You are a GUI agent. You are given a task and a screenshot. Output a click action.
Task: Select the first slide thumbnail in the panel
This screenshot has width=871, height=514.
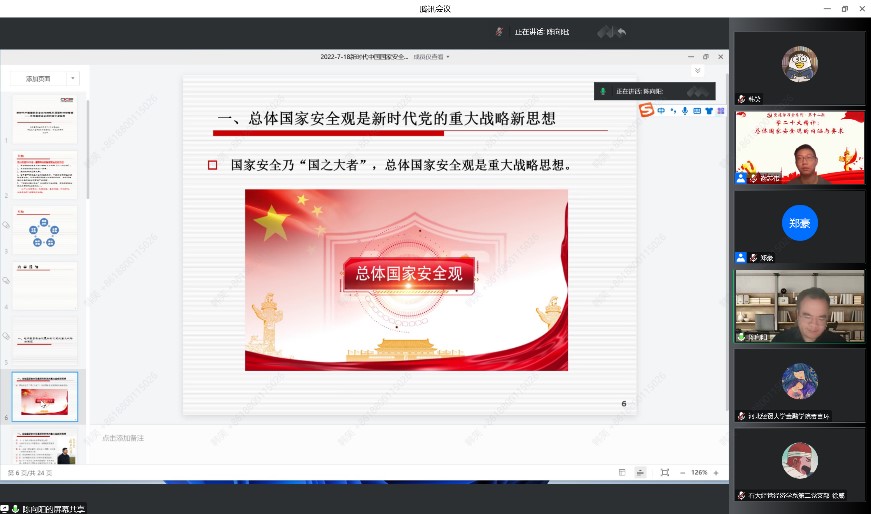pos(44,119)
